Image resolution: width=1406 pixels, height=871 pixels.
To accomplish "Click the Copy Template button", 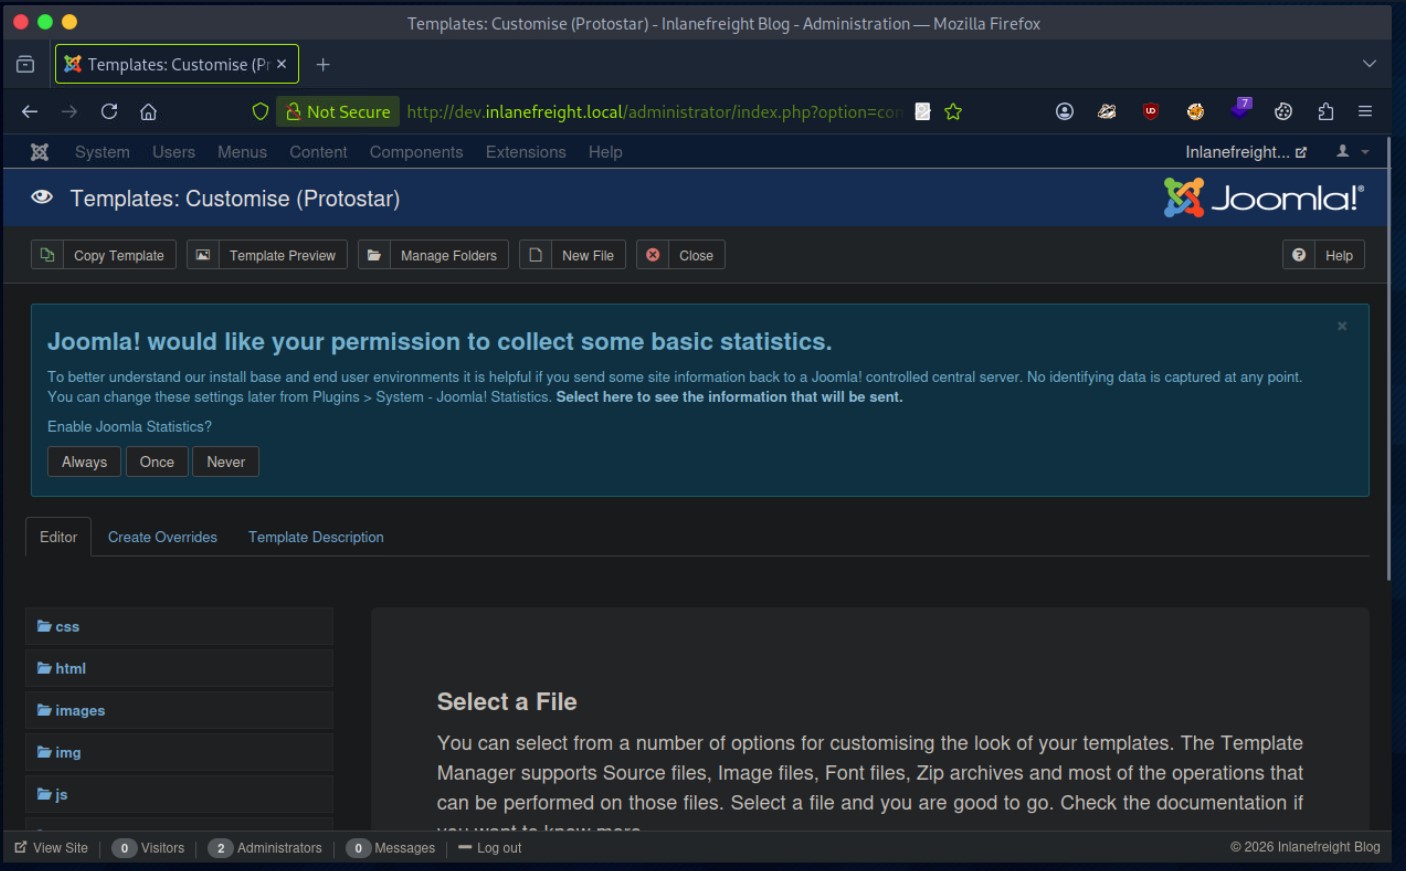I will (x=104, y=255).
